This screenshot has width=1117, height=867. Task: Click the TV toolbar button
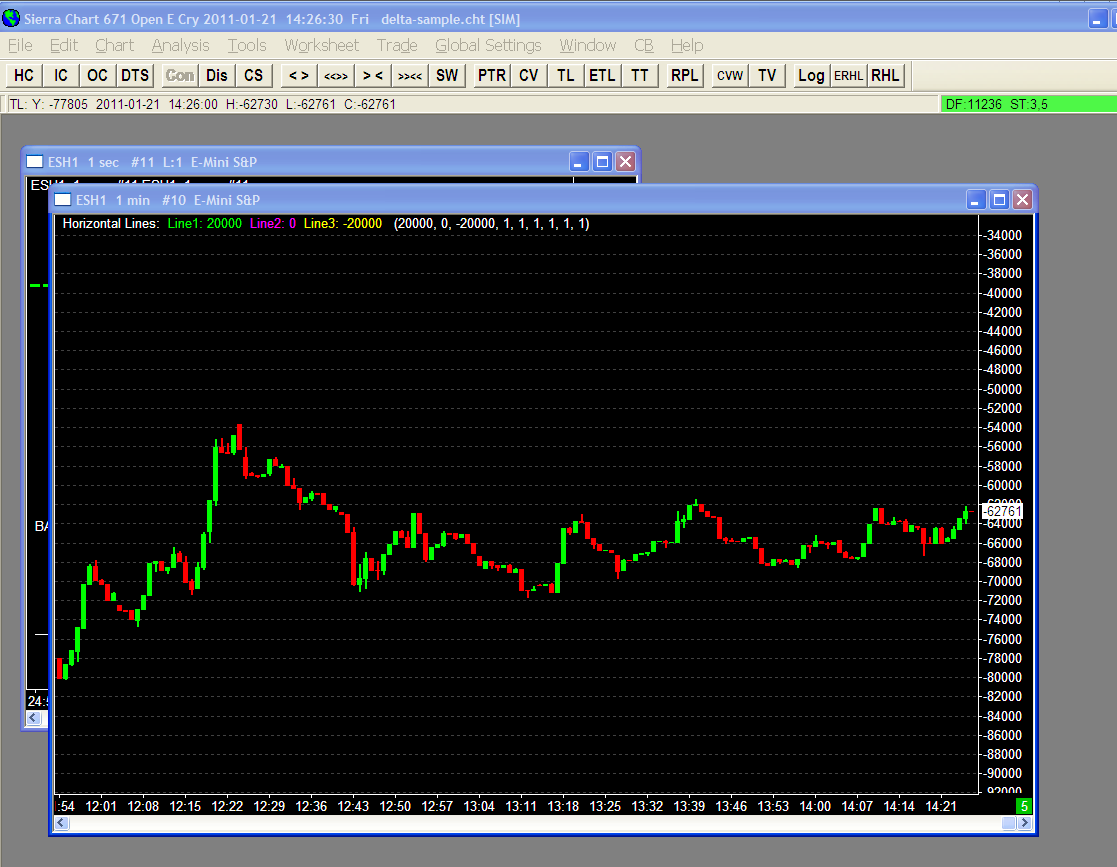(767, 76)
